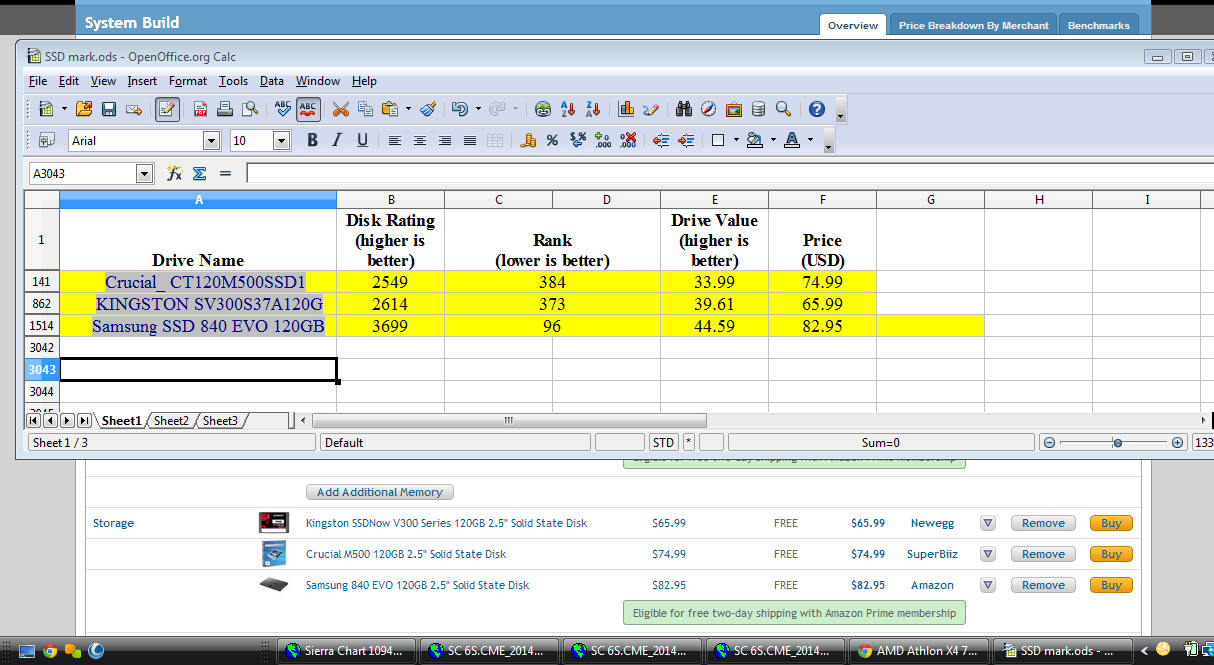Show Draw Functions icon
1214x665 pixels.
click(x=651, y=109)
